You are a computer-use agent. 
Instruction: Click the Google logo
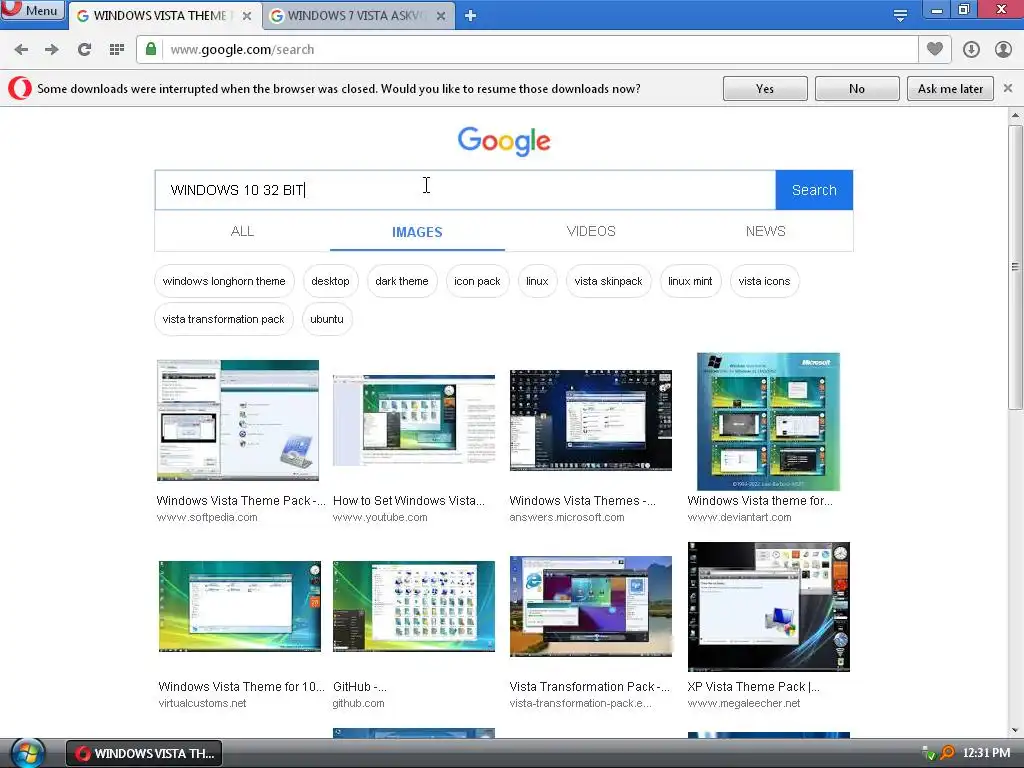[x=504, y=141]
